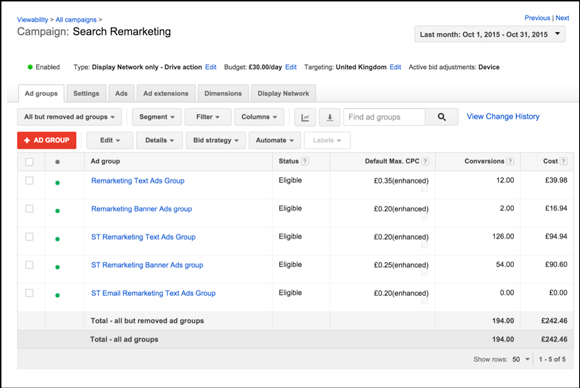Click Edit link next to campaign Type

coord(211,67)
